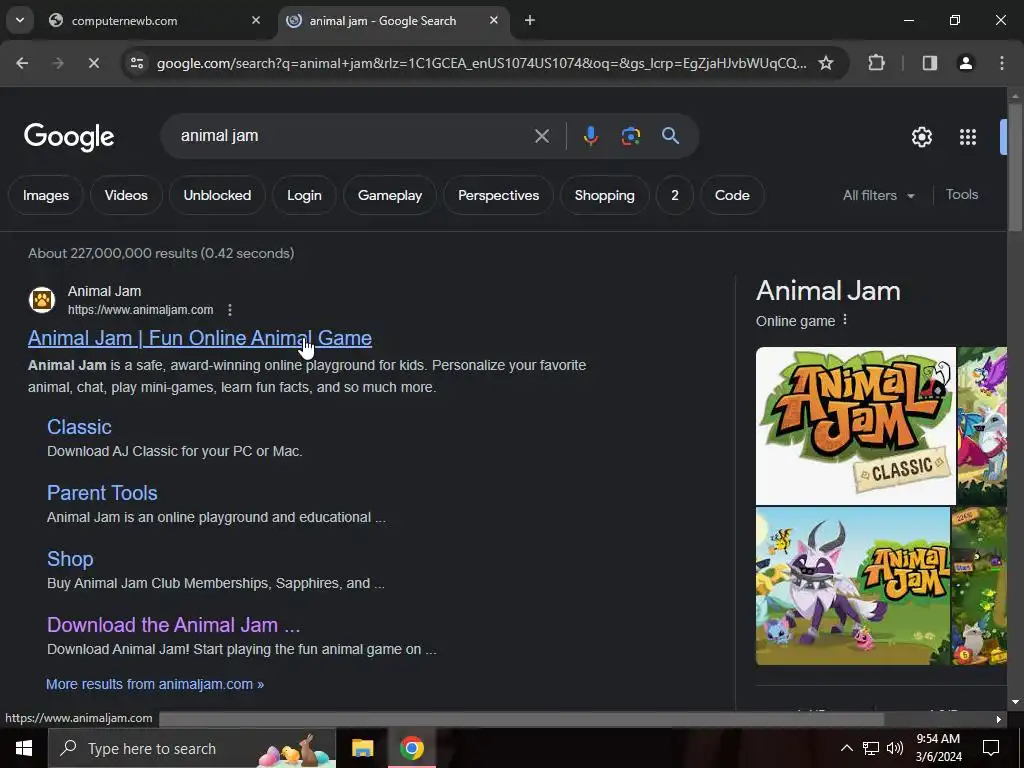1024x768 pixels.
Task: Open the Windows notification center
Action: pos(991,748)
